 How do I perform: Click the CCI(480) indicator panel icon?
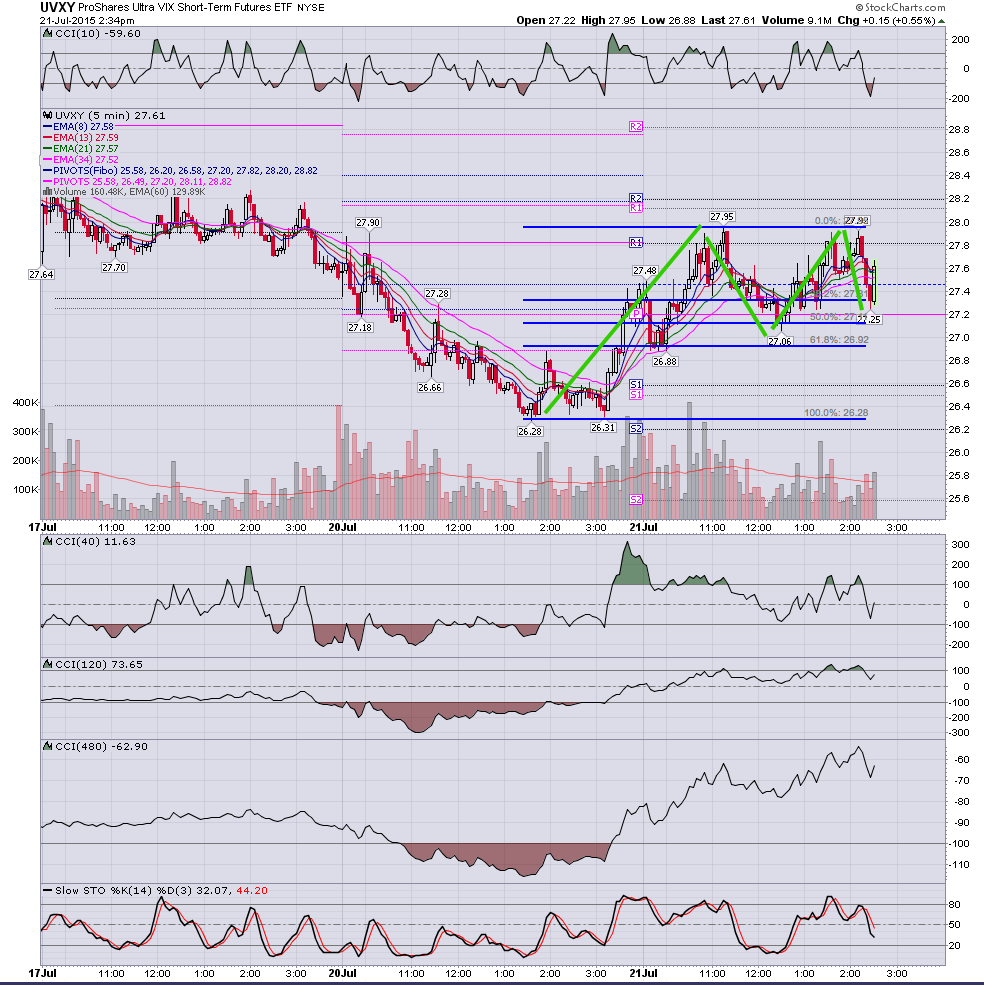[47, 746]
